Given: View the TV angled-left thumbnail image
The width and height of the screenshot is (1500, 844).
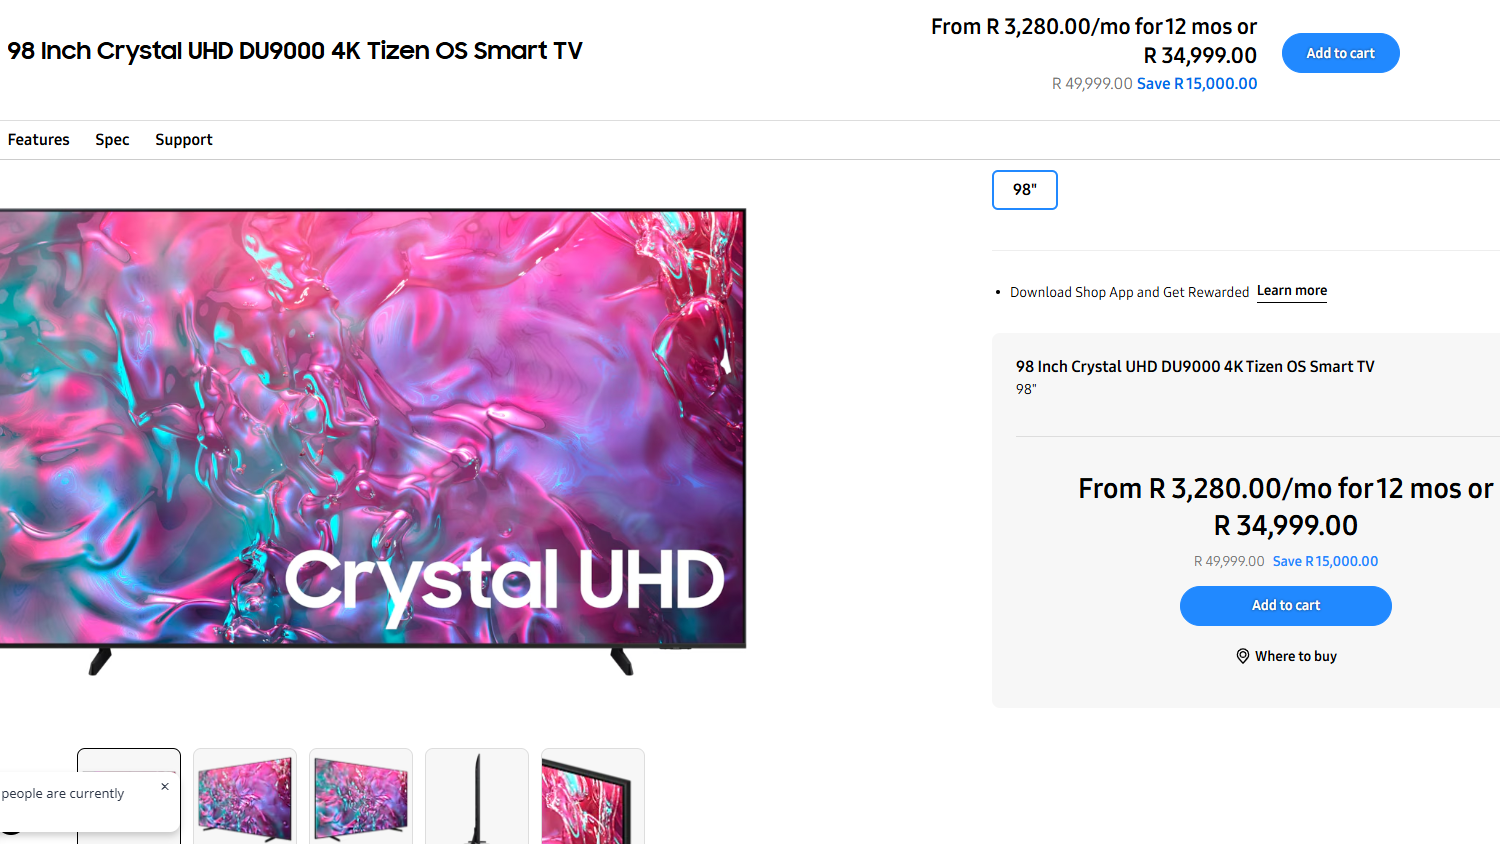Looking at the screenshot, I should click(x=361, y=796).
